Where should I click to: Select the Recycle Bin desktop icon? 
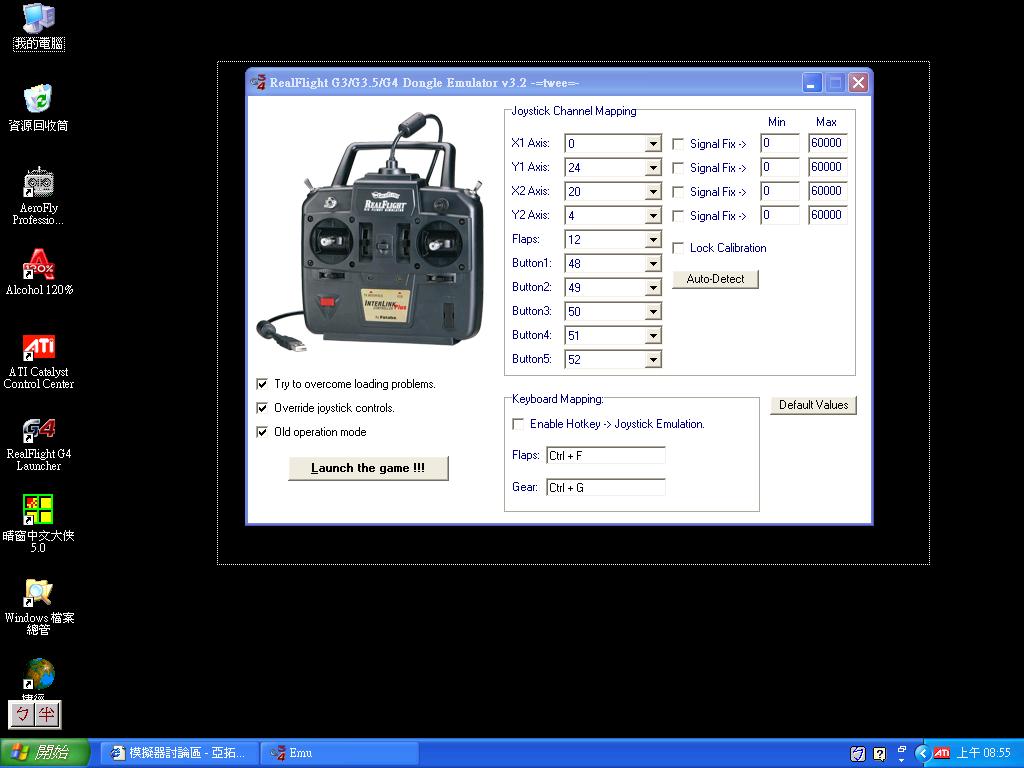pos(39,108)
